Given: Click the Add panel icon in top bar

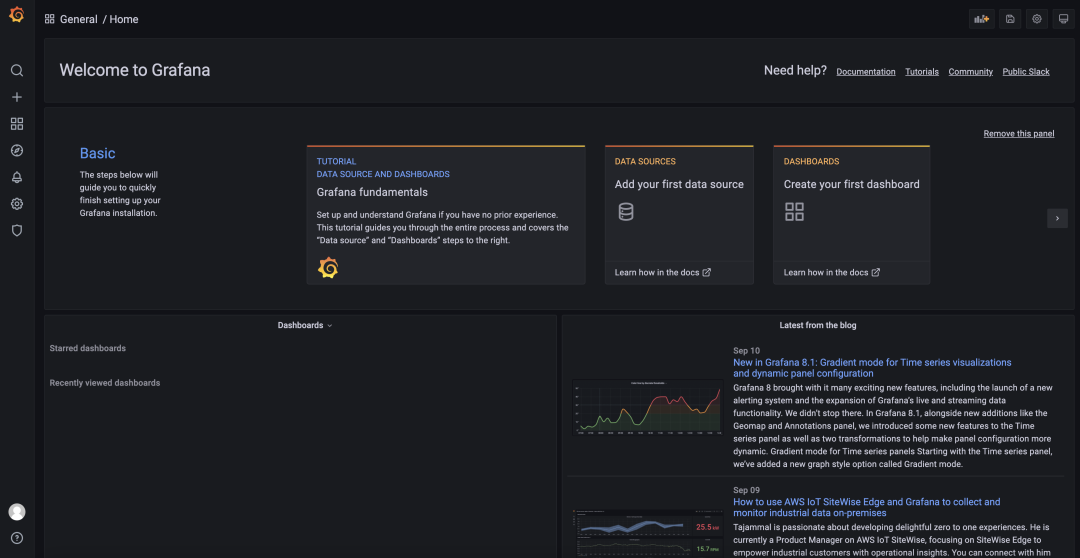Looking at the screenshot, I should pos(981,19).
